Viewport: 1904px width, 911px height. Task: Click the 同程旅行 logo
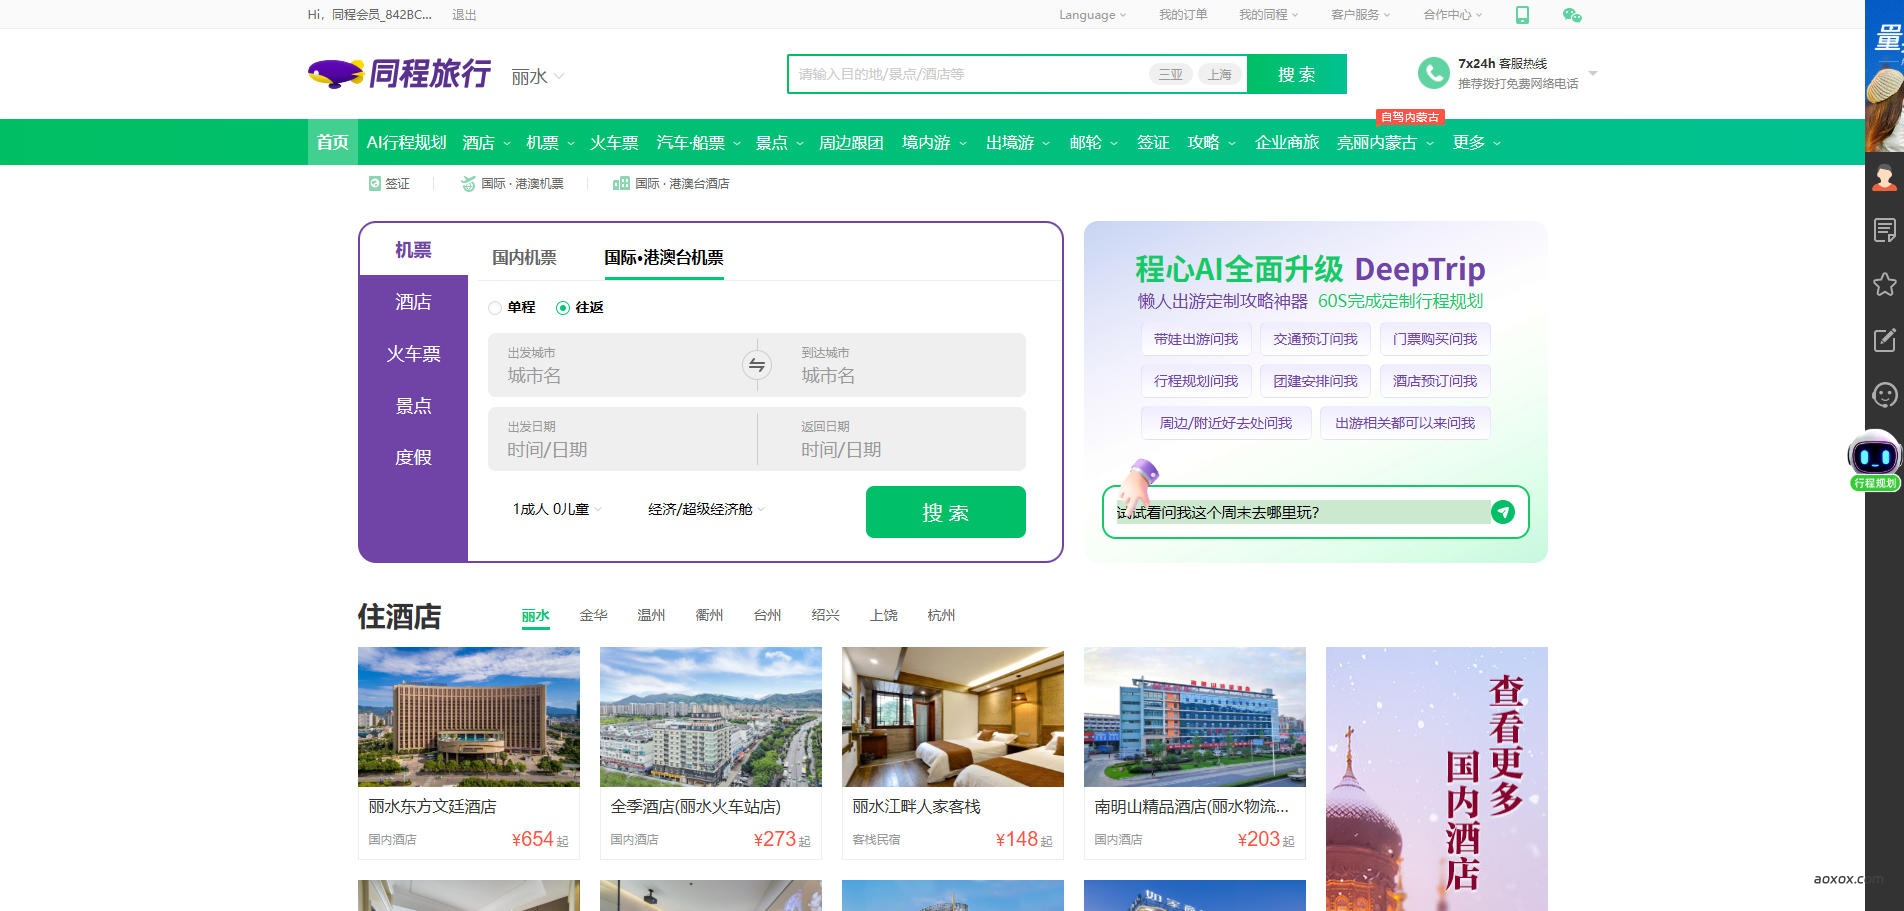point(398,73)
